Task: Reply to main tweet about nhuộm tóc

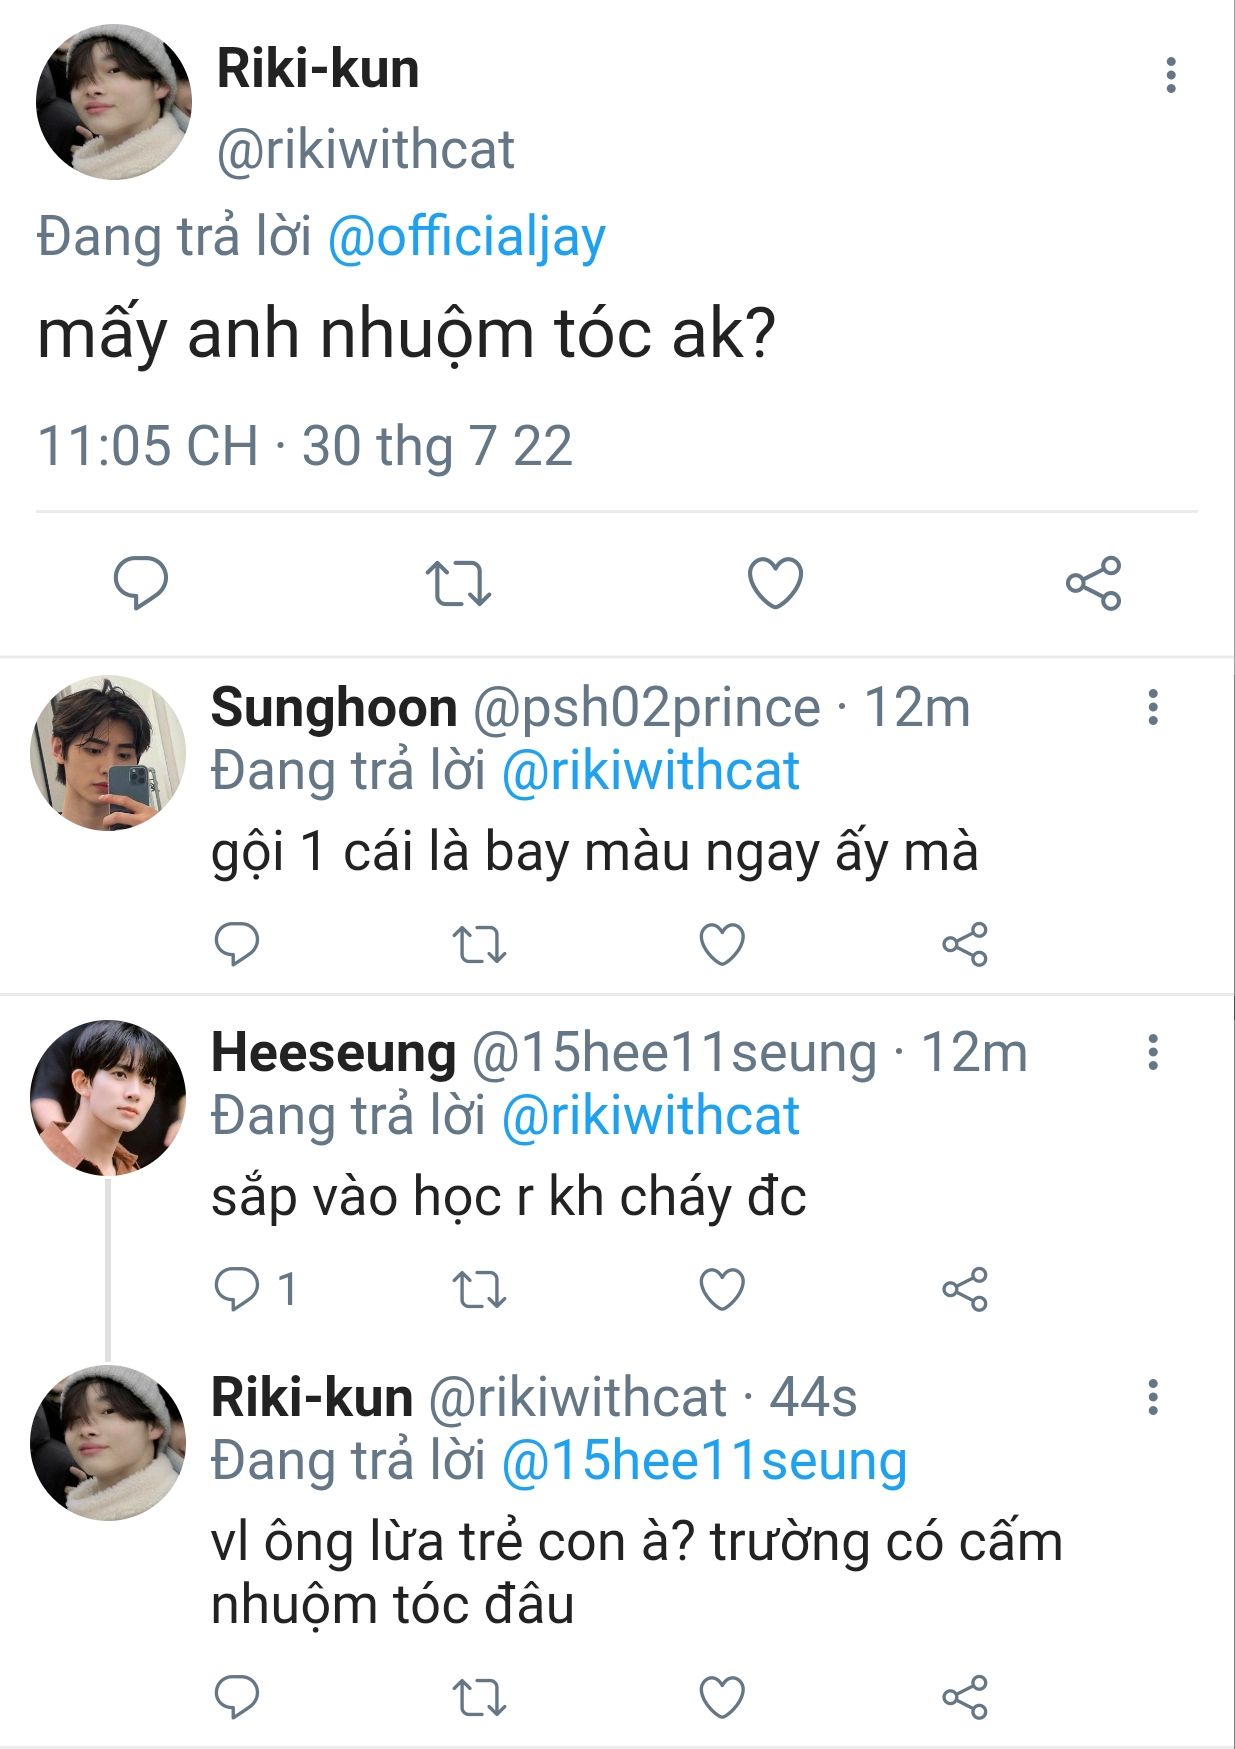Action: 140,583
